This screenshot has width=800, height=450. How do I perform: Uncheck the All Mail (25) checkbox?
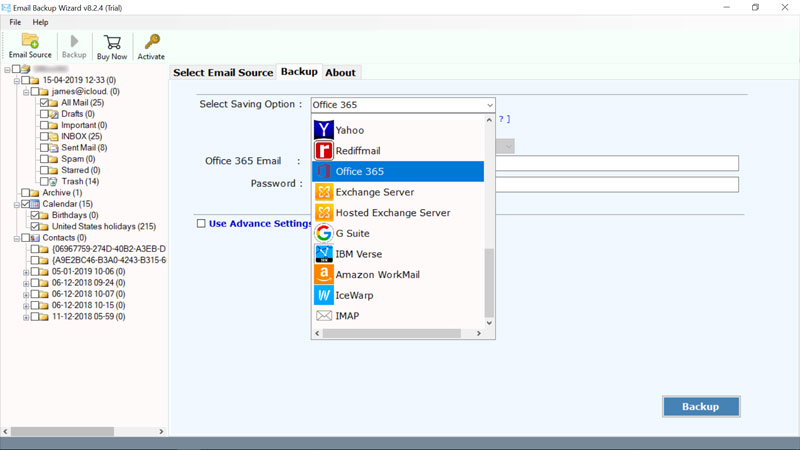[44, 103]
